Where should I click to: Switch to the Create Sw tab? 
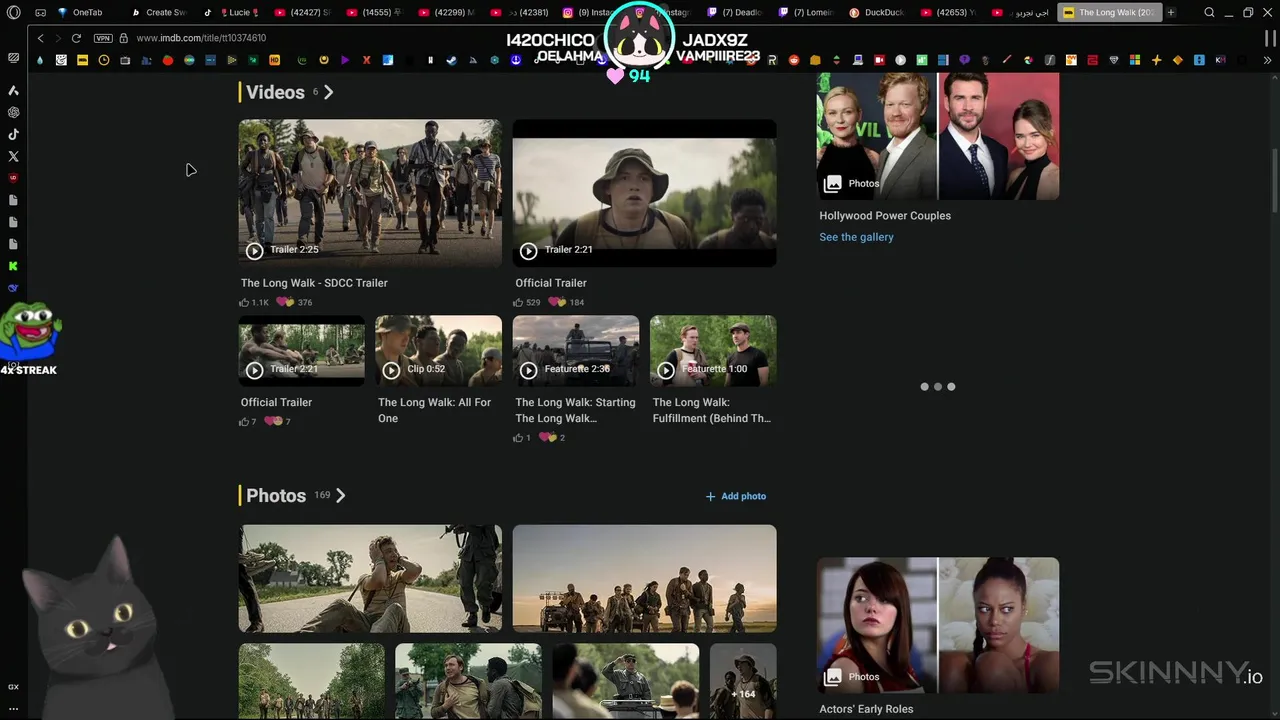(x=159, y=12)
